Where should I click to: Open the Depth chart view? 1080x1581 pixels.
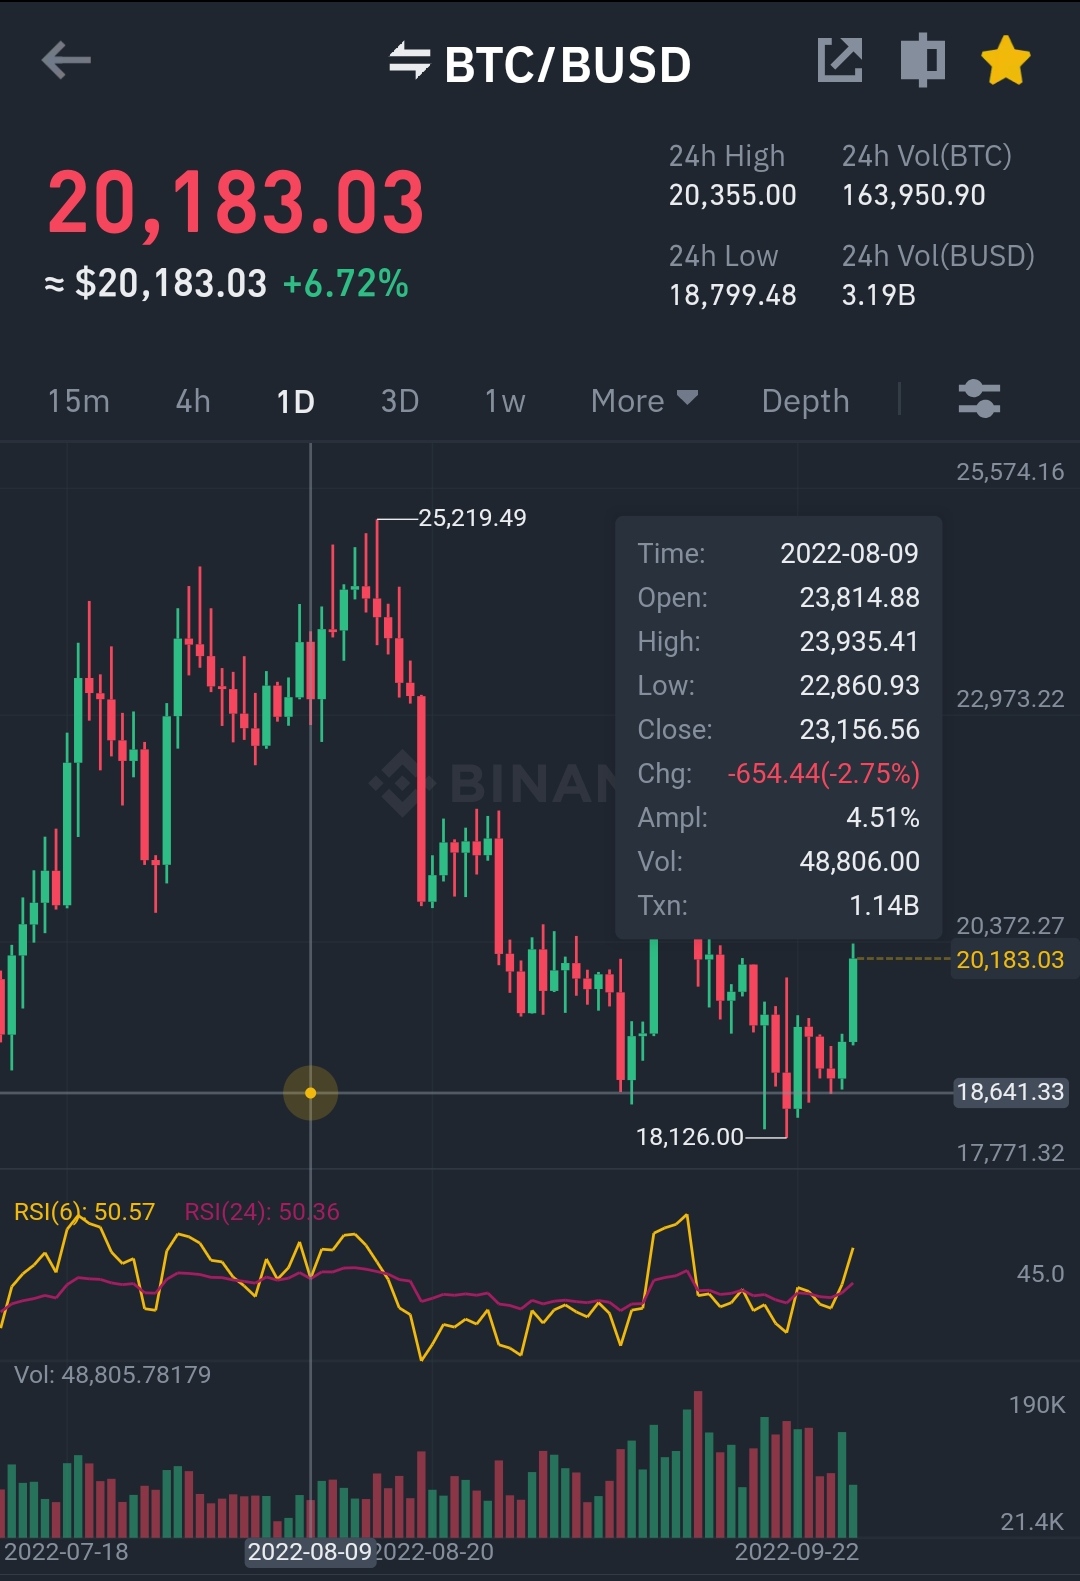pos(805,401)
